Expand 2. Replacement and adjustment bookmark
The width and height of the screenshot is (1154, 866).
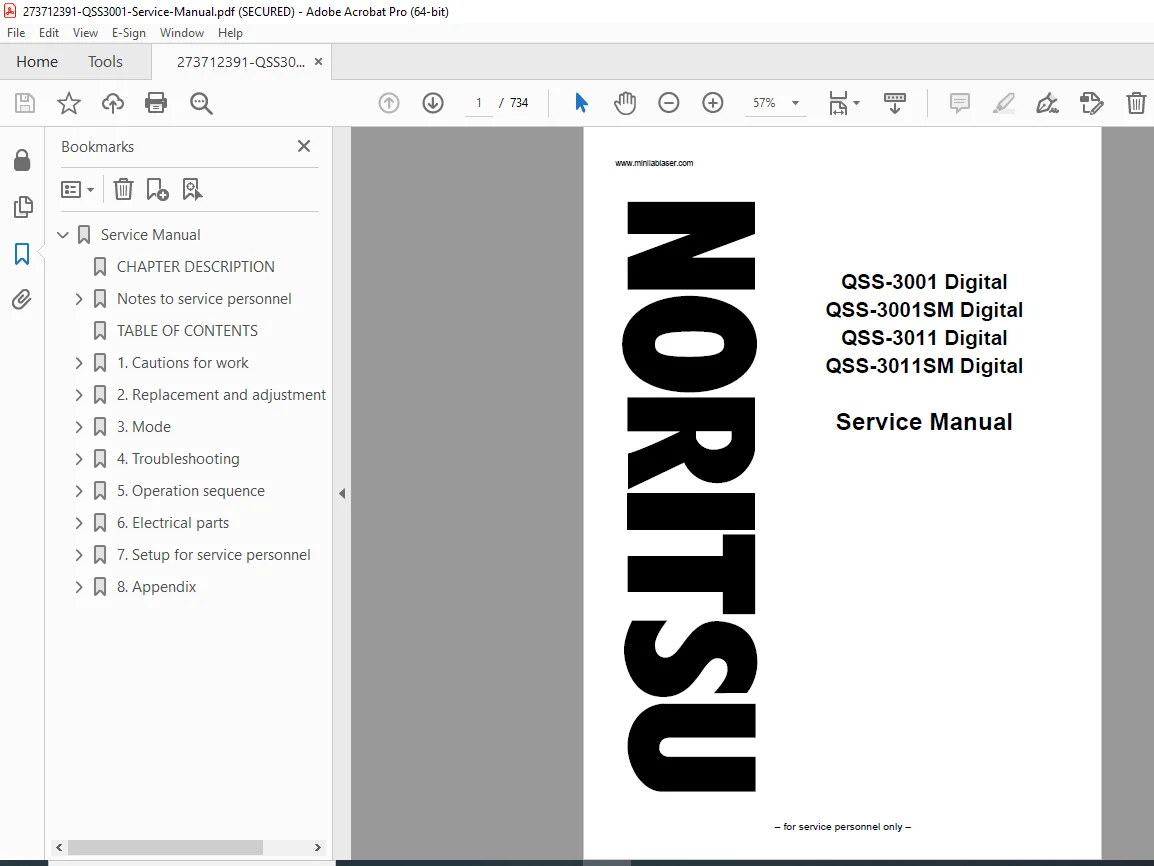(79, 394)
